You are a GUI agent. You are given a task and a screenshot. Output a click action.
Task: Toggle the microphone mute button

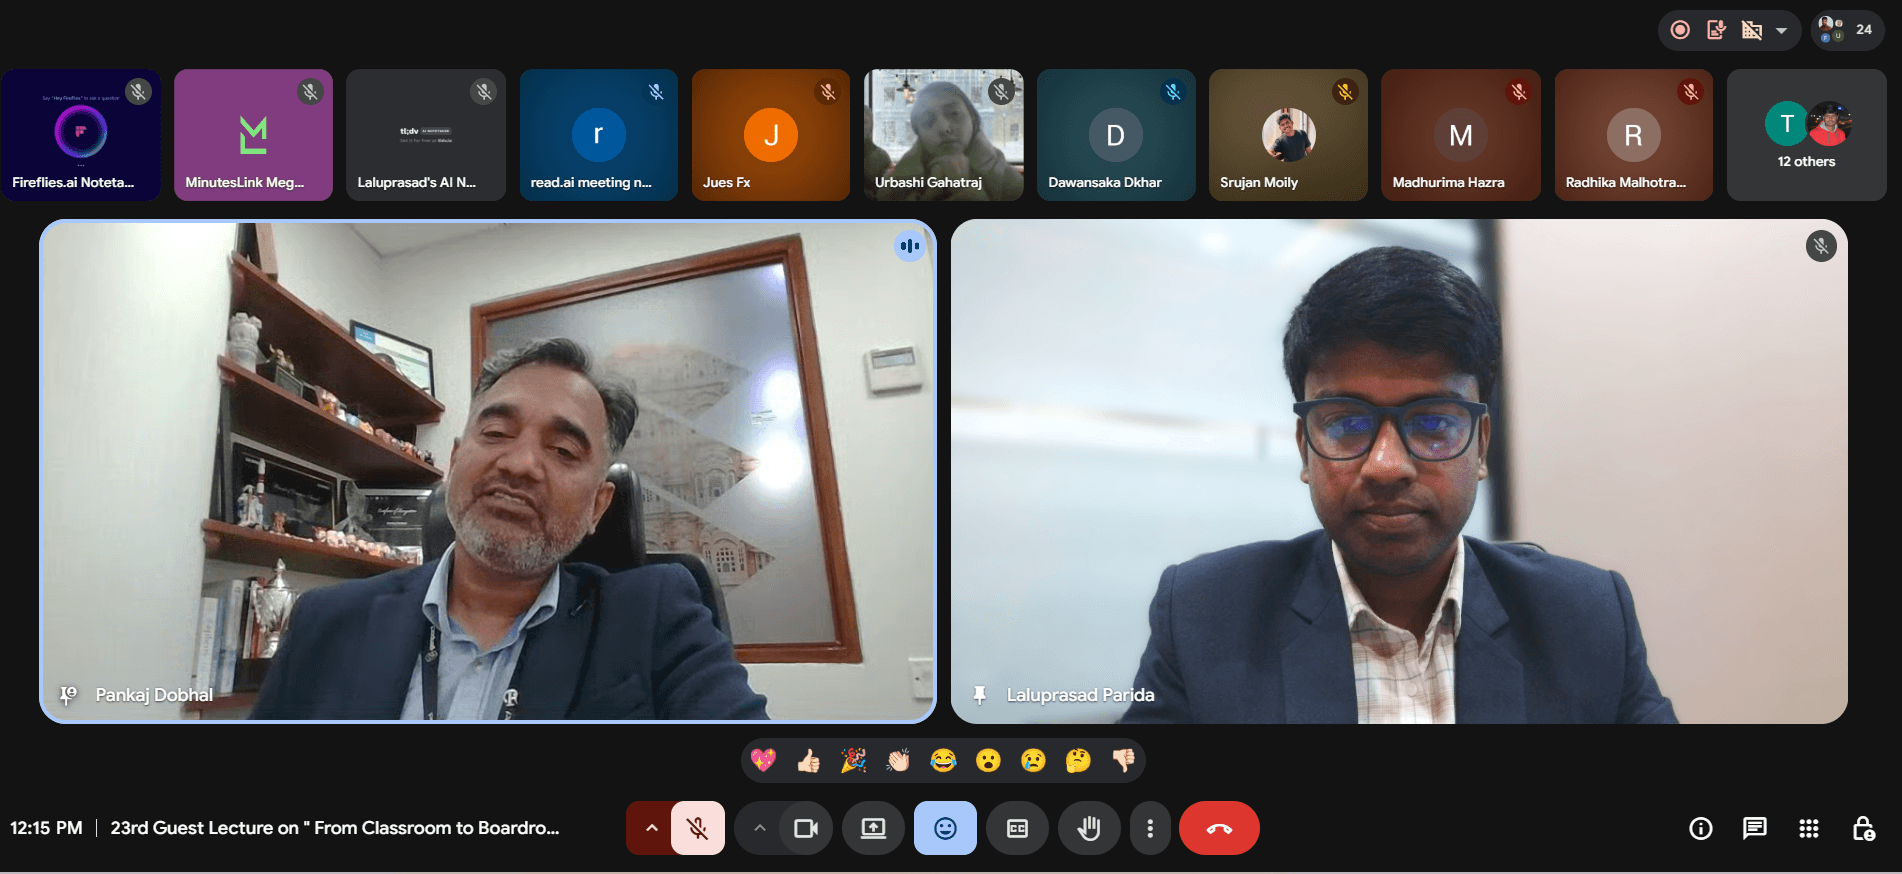pos(698,828)
